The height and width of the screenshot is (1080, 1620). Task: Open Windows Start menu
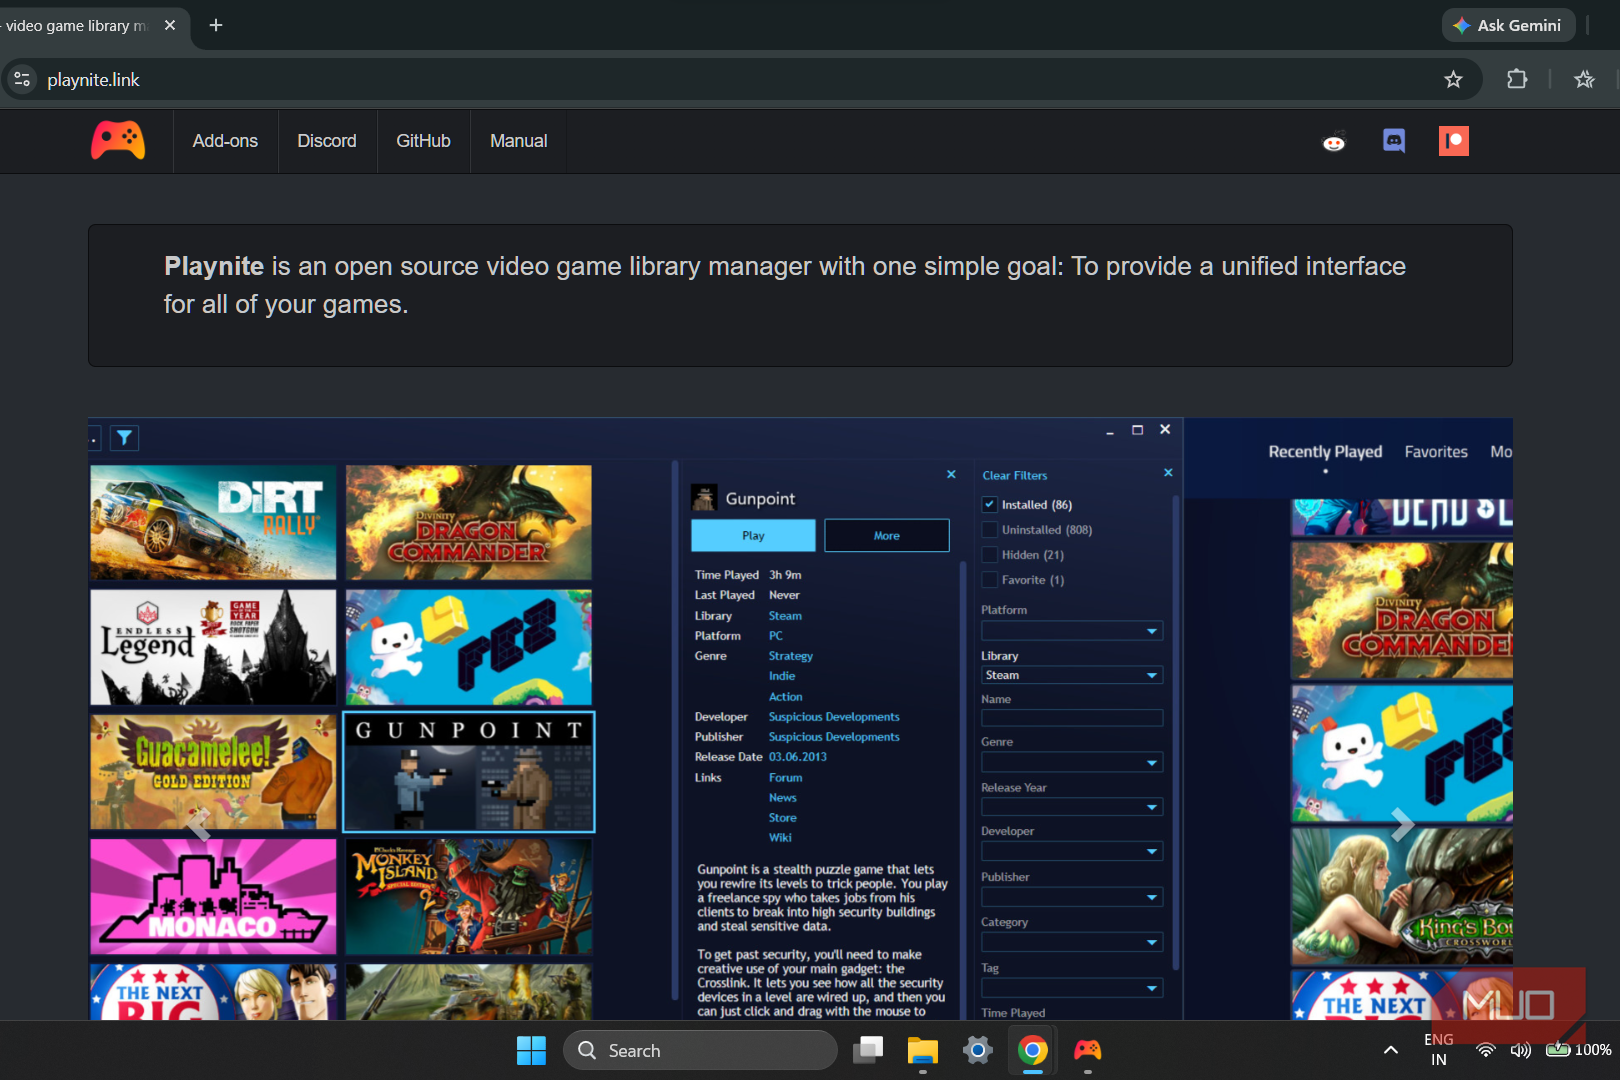click(x=531, y=1050)
